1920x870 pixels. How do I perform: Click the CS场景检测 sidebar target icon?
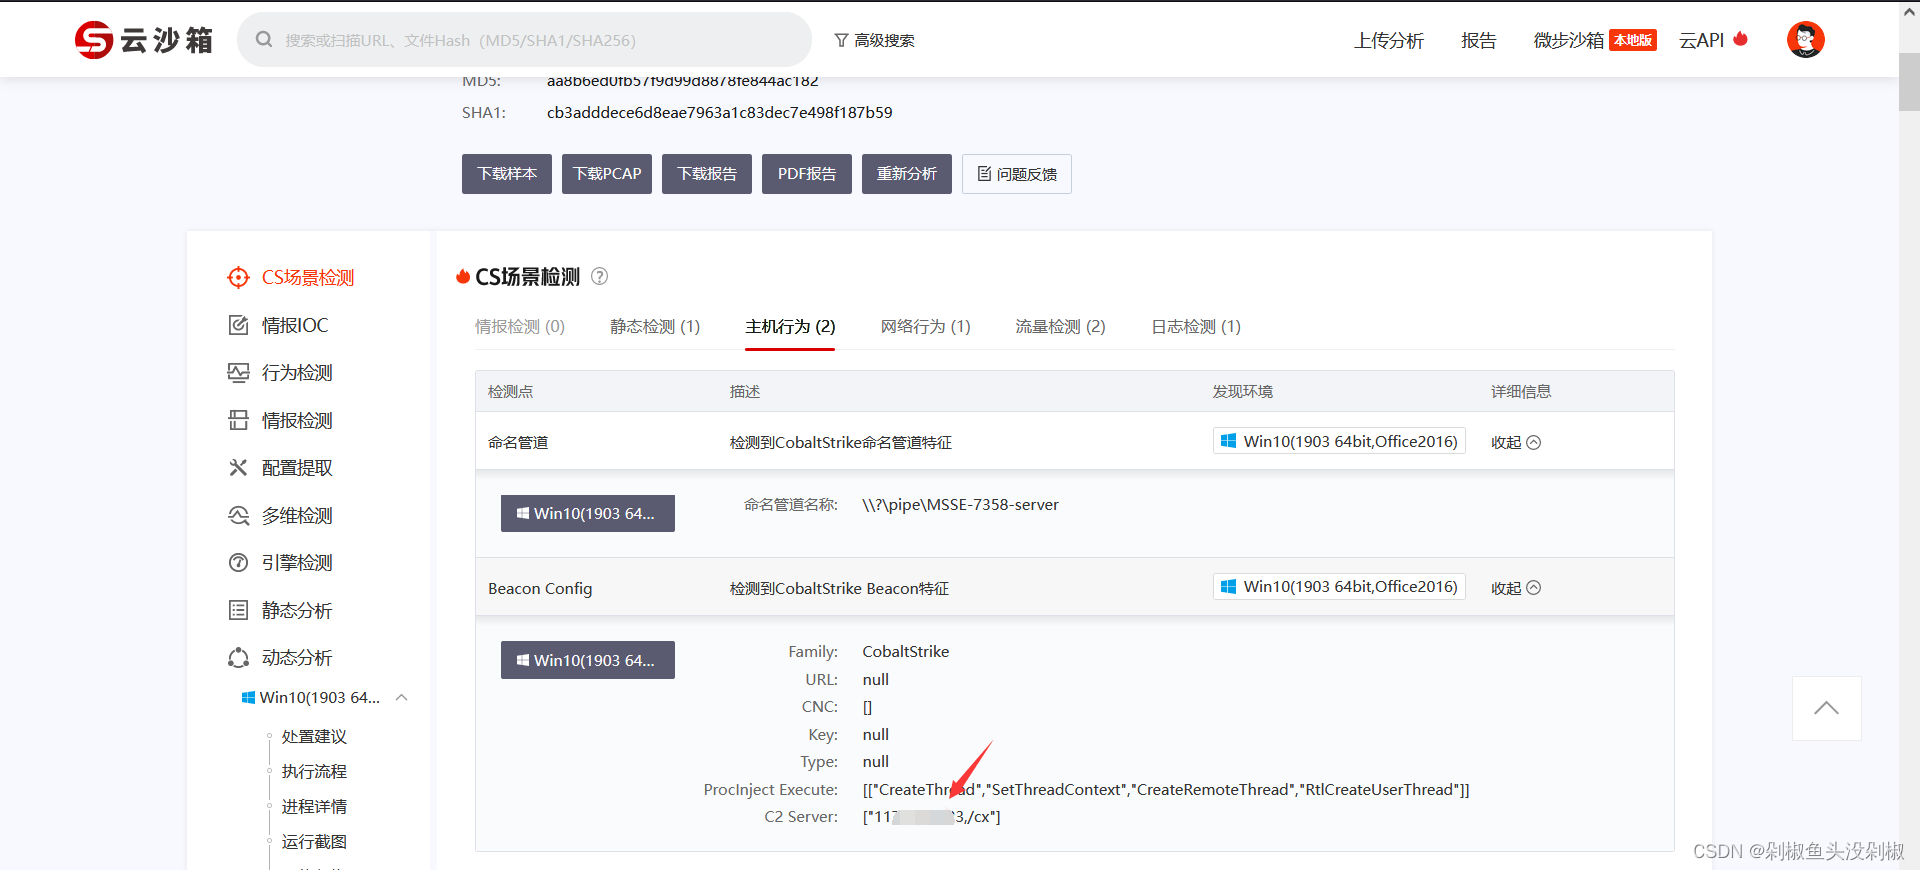[x=238, y=278]
